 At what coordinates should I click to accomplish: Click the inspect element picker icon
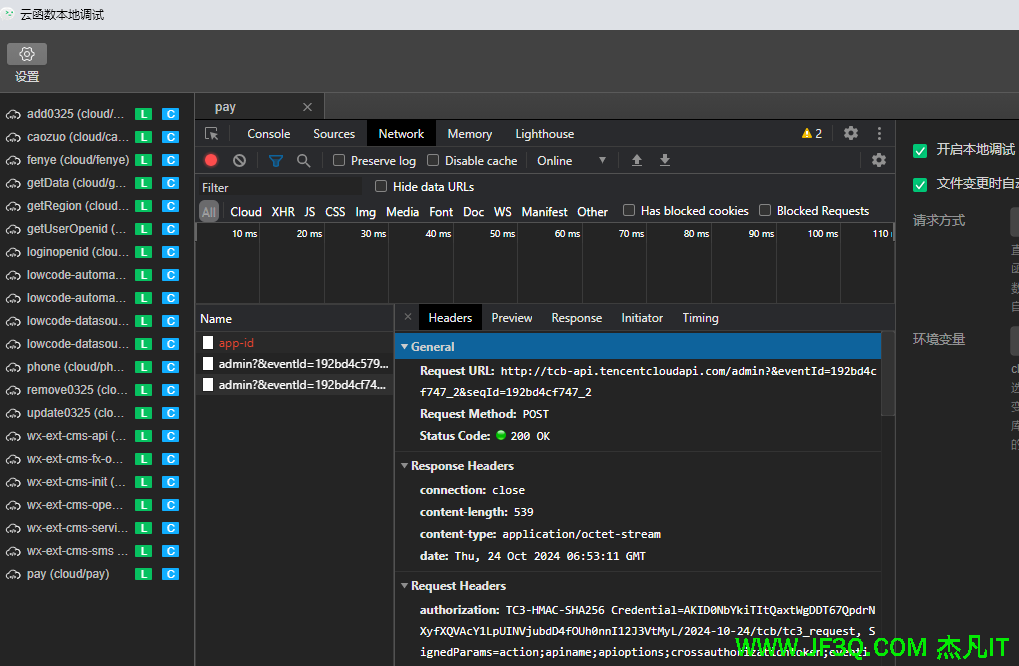point(212,134)
